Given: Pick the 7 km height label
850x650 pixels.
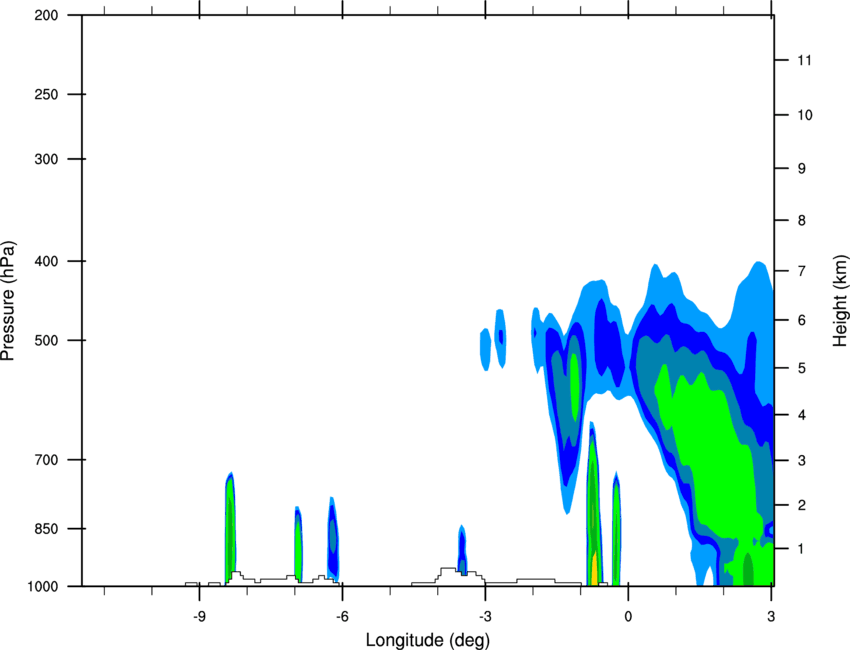Looking at the screenshot, I should click(x=802, y=271).
